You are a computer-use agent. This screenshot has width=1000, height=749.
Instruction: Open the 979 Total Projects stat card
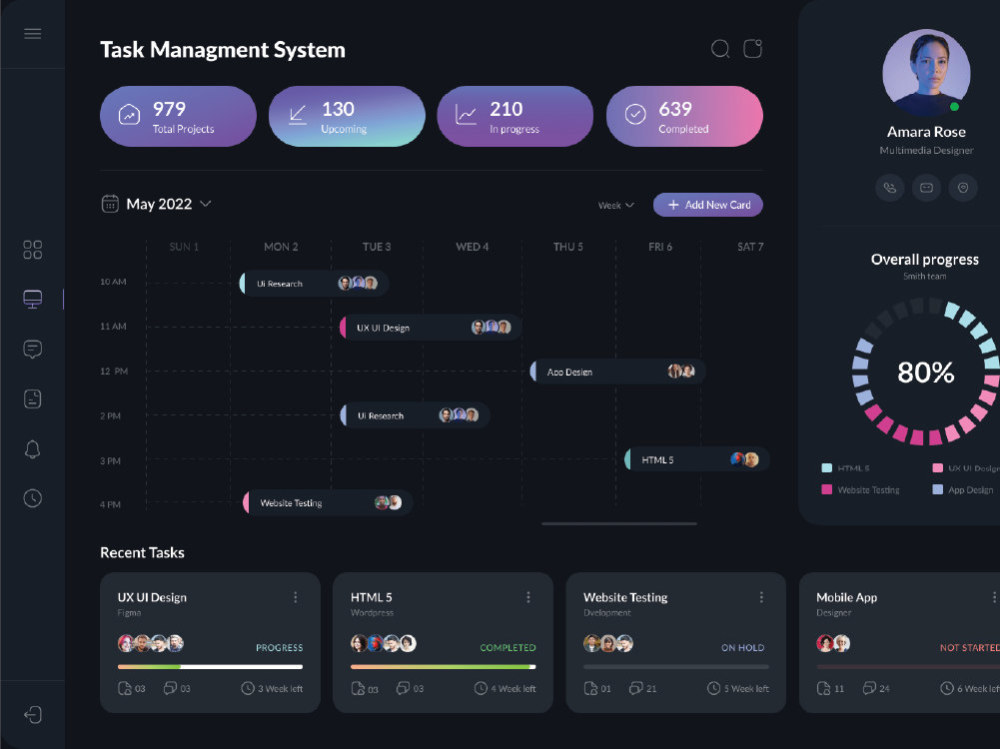pyautogui.click(x=179, y=116)
